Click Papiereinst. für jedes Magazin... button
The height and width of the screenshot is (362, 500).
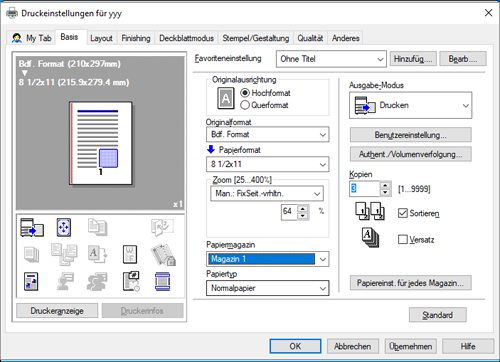tap(410, 283)
